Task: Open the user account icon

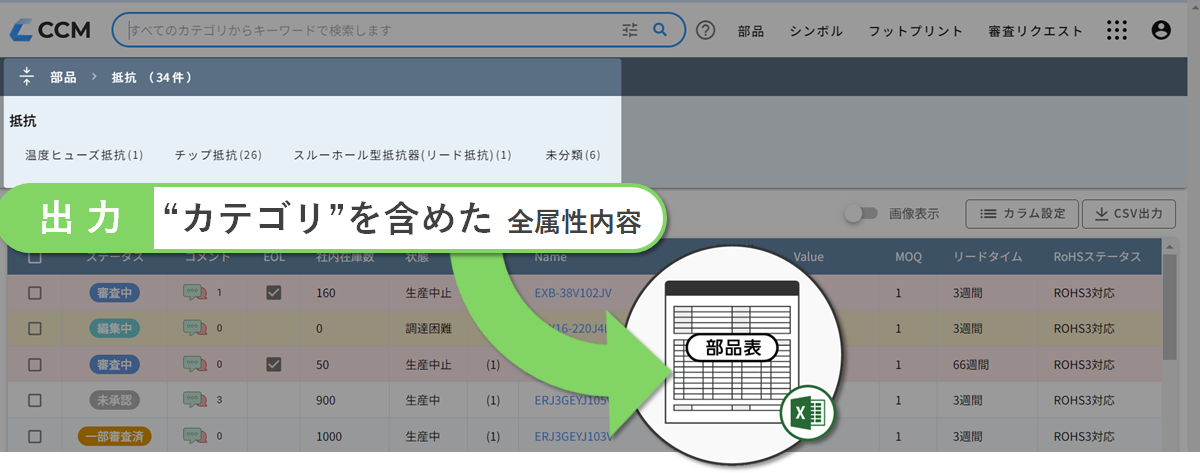Action: click(x=1161, y=30)
